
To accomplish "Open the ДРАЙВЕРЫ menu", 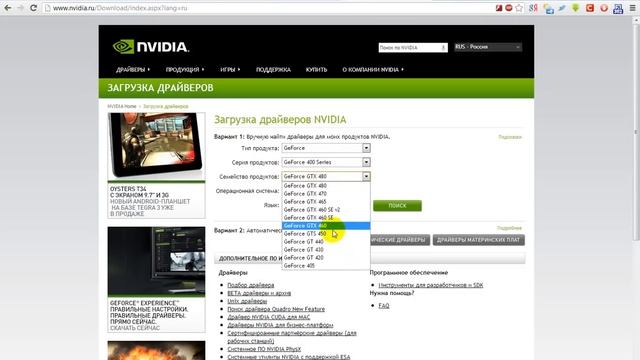I will pyautogui.click(x=133, y=70).
